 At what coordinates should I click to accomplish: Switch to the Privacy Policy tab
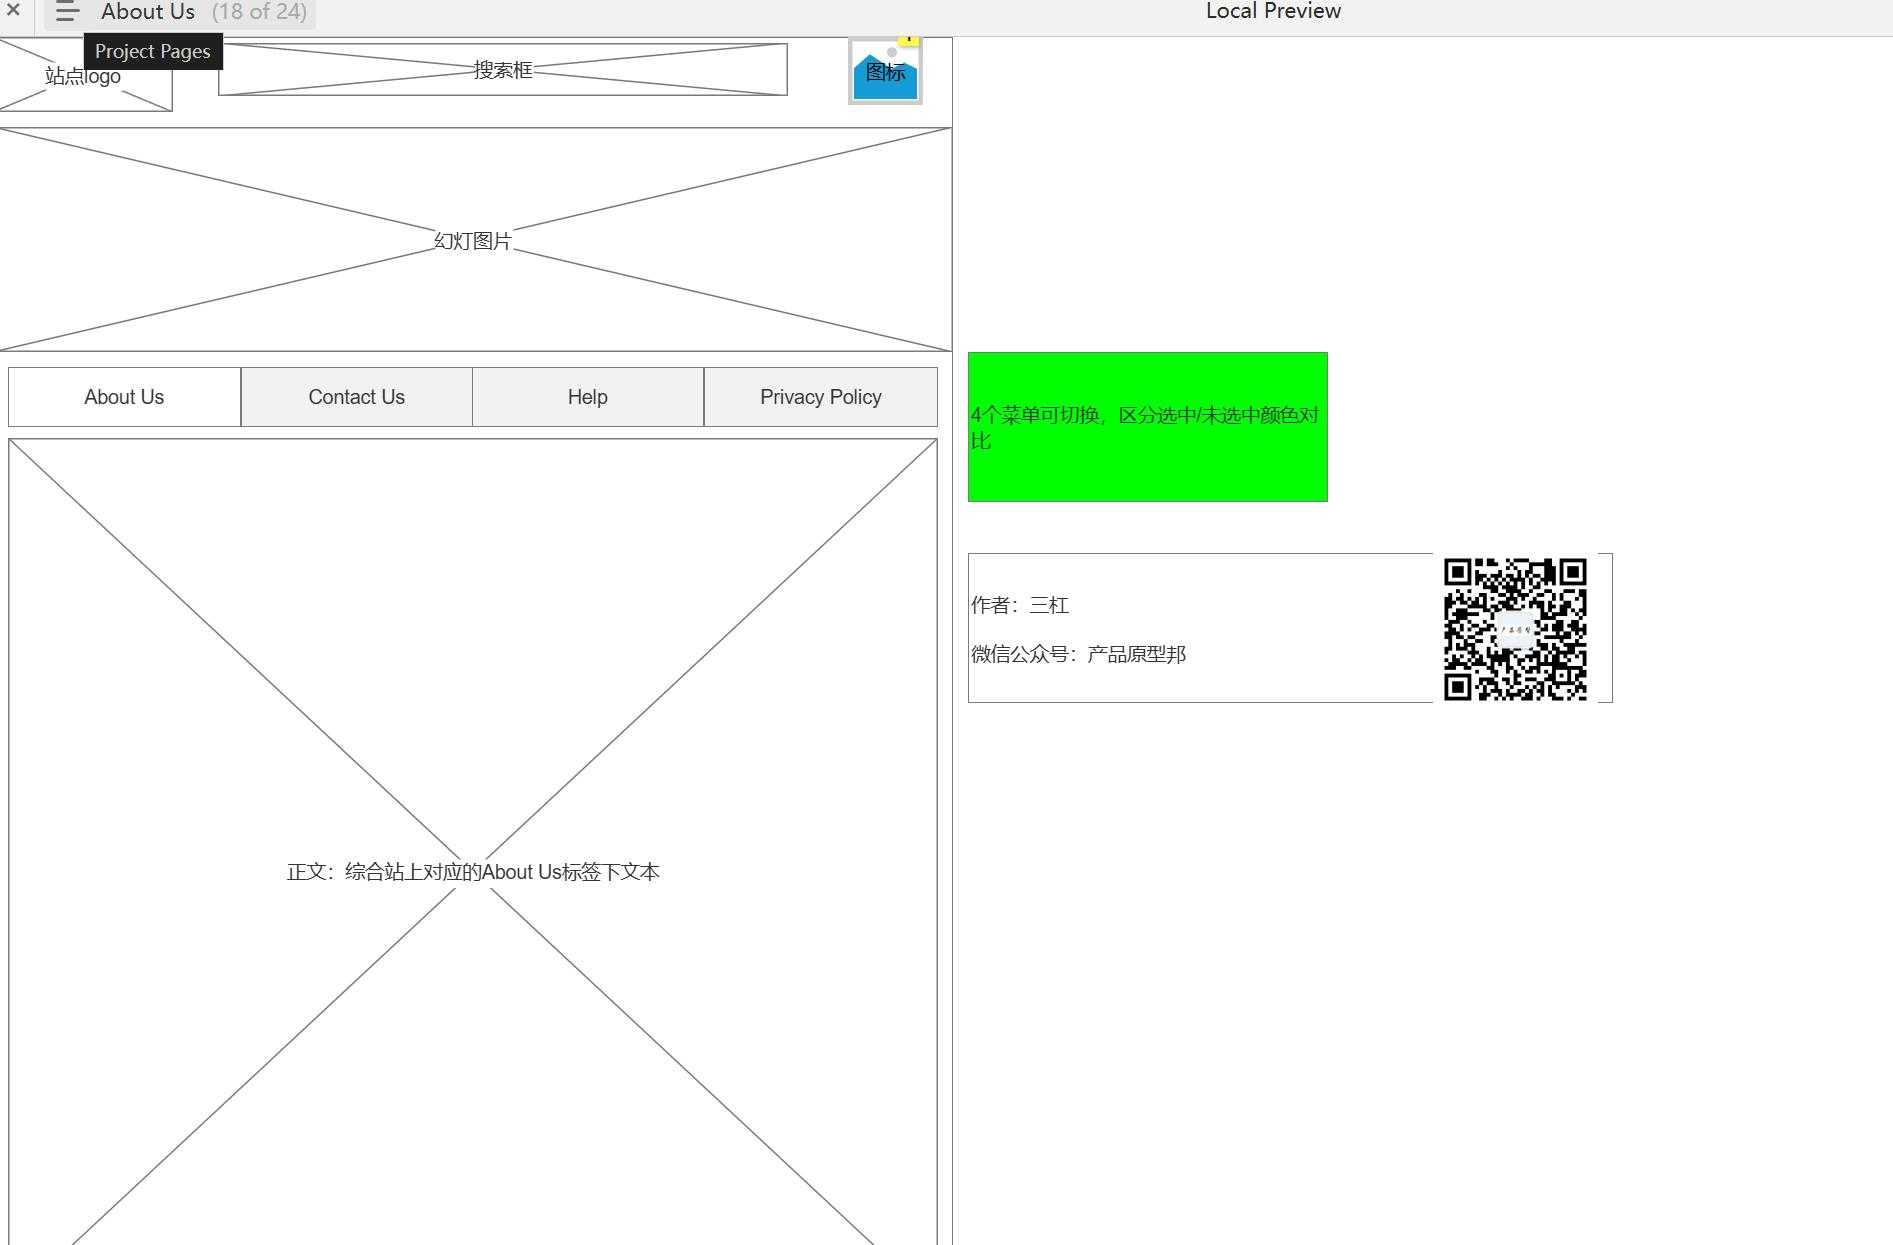pos(820,397)
